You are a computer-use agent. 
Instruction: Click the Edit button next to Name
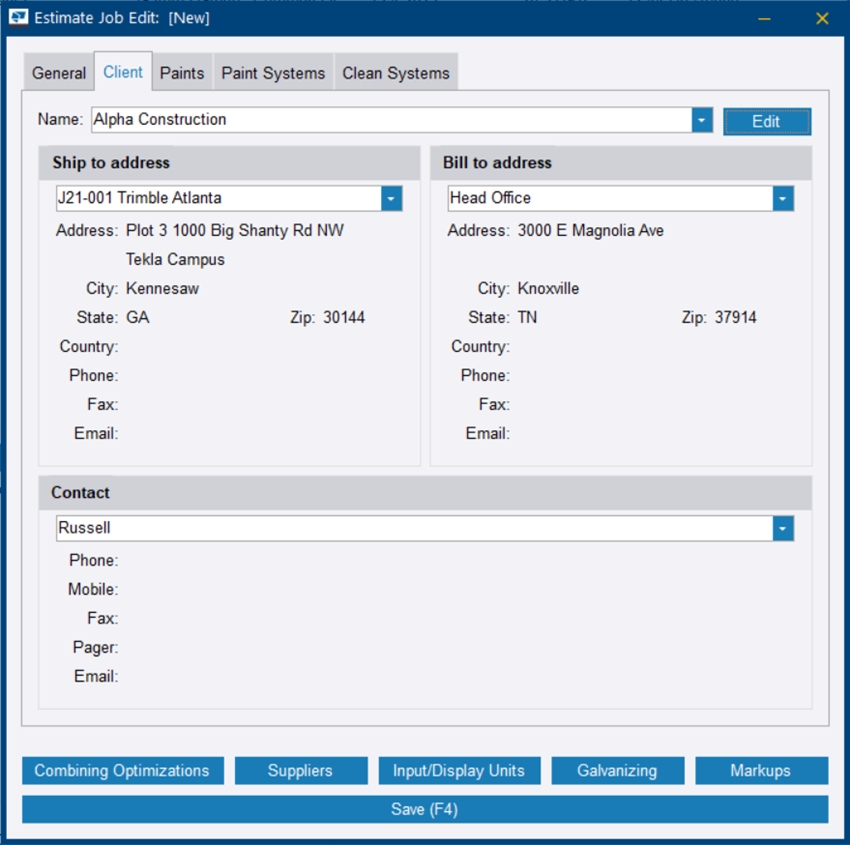coord(766,121)
